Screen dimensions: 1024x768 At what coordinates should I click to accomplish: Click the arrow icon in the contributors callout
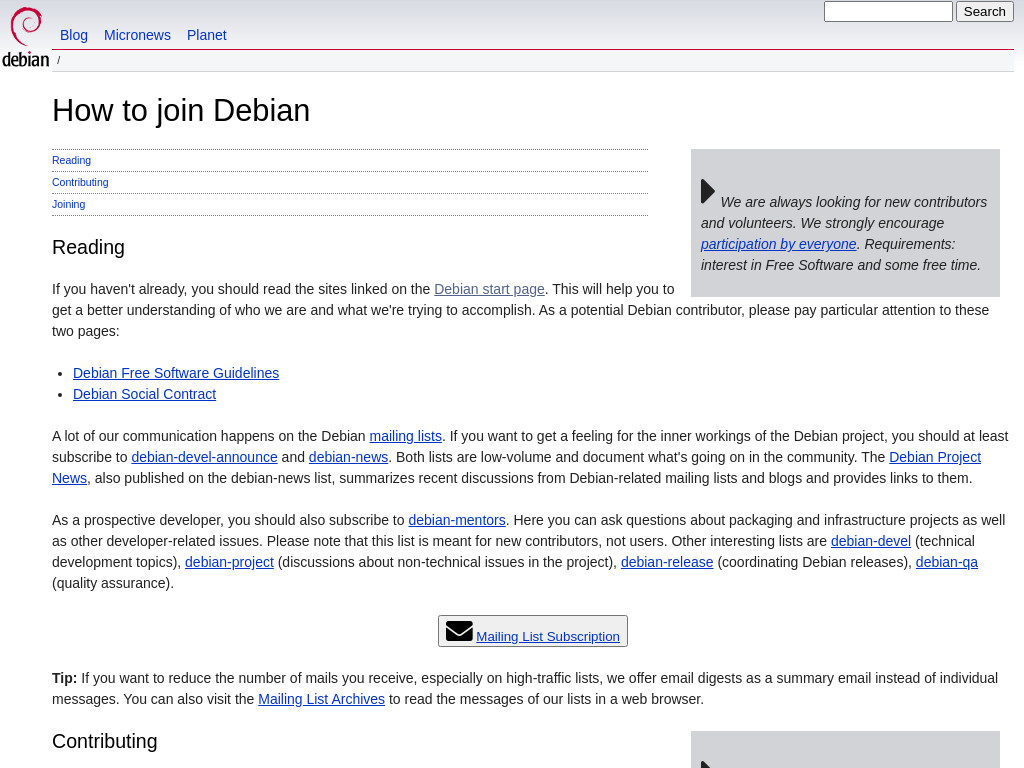pyautogui.click(x=708, y=191)
